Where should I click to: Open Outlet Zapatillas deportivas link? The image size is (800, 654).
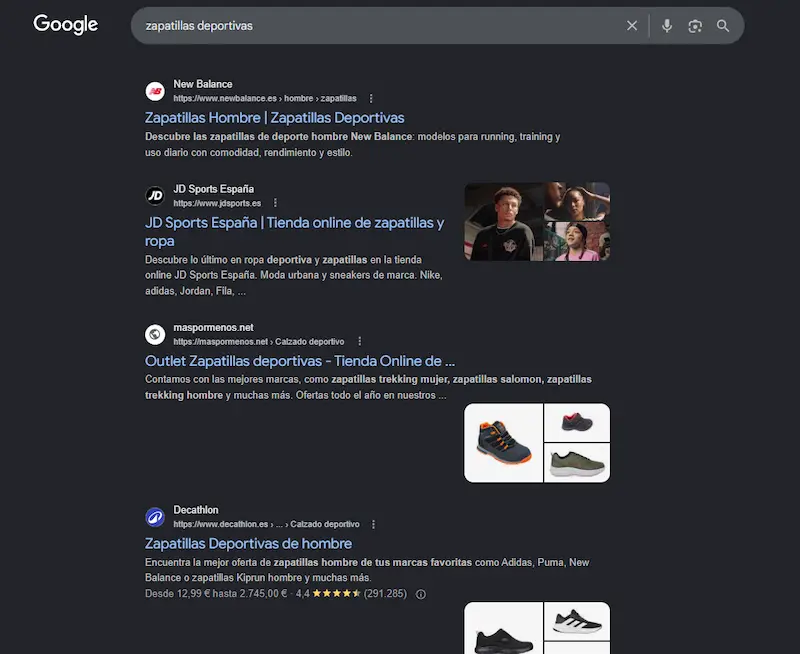299,361
